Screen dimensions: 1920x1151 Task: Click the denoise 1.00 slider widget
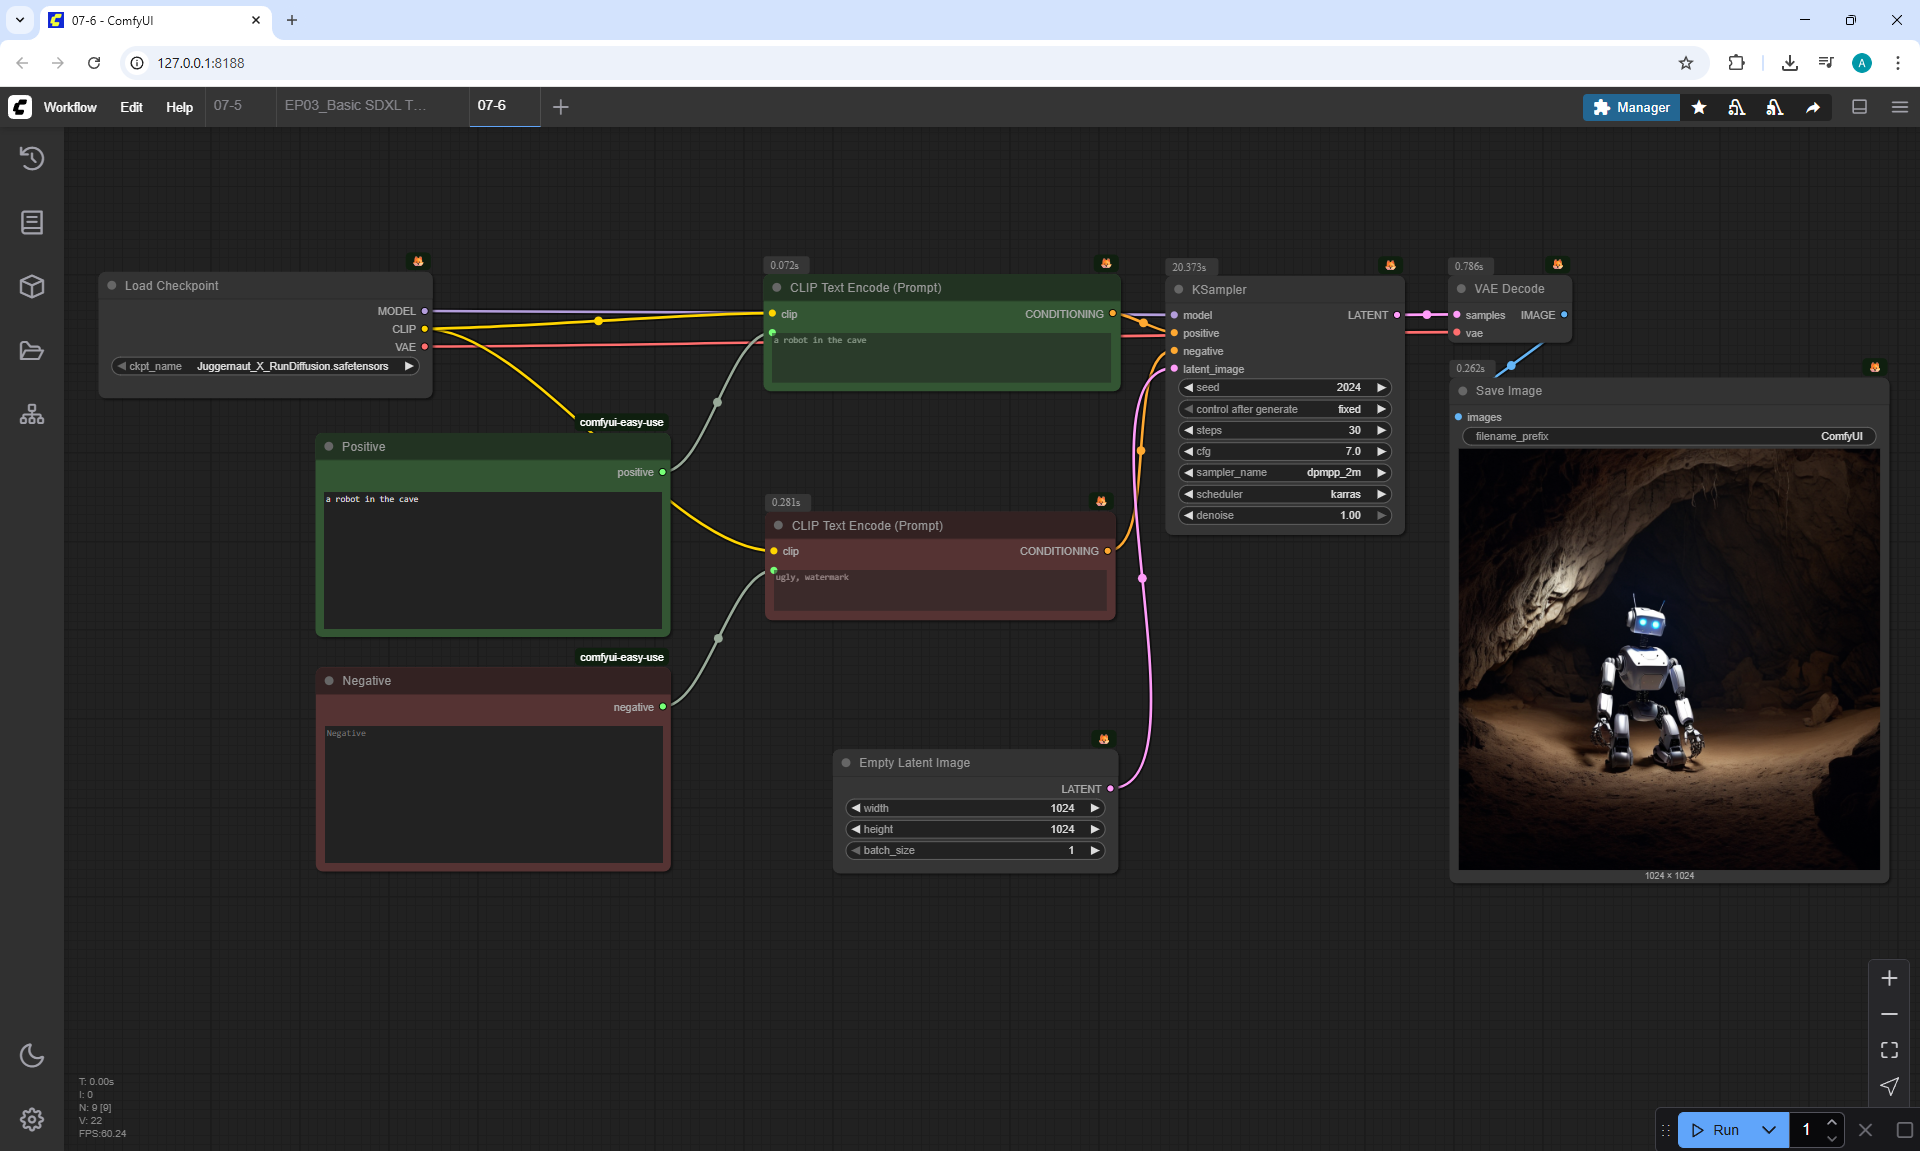(1284, 516)
